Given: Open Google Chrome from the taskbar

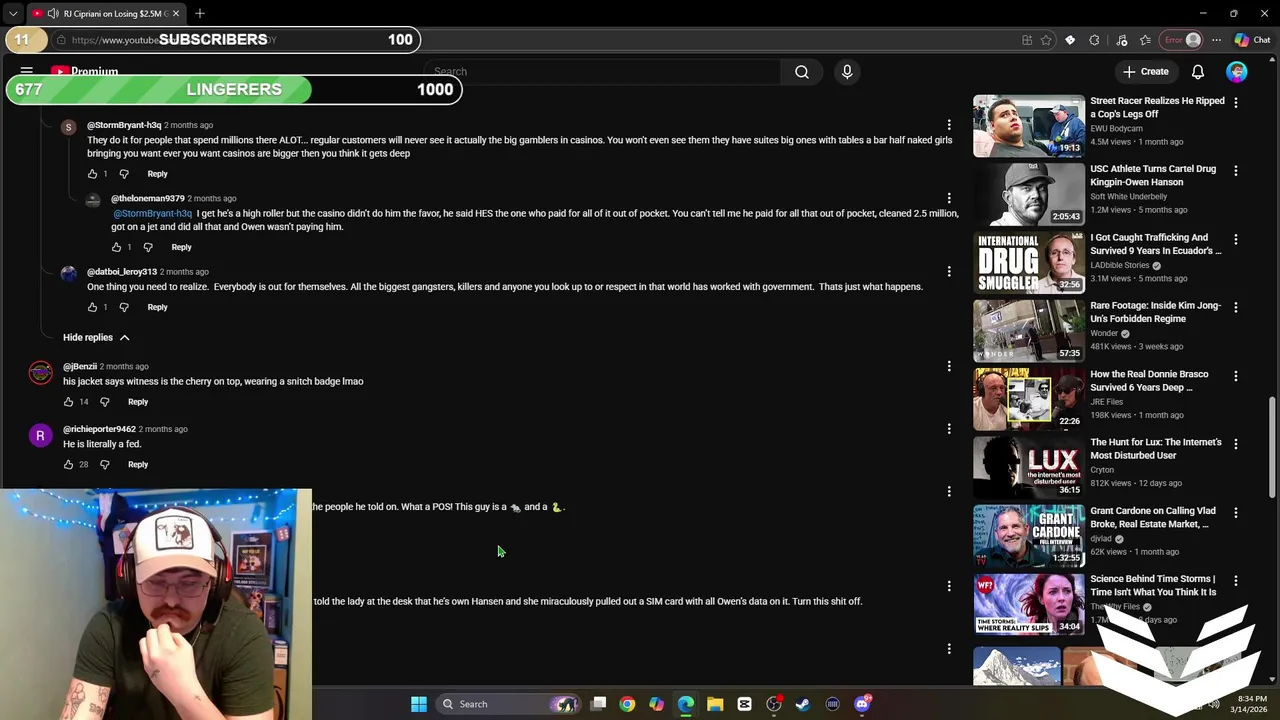Looking at the screenshot, I should pos(627,704).
